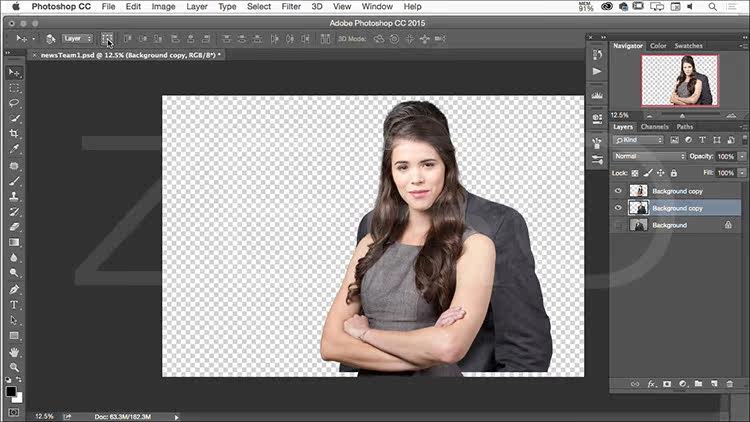Screen dimensions: 750x422
Task: Toggle Auto-Select checkbox in options bar
Action: [50, 39]
